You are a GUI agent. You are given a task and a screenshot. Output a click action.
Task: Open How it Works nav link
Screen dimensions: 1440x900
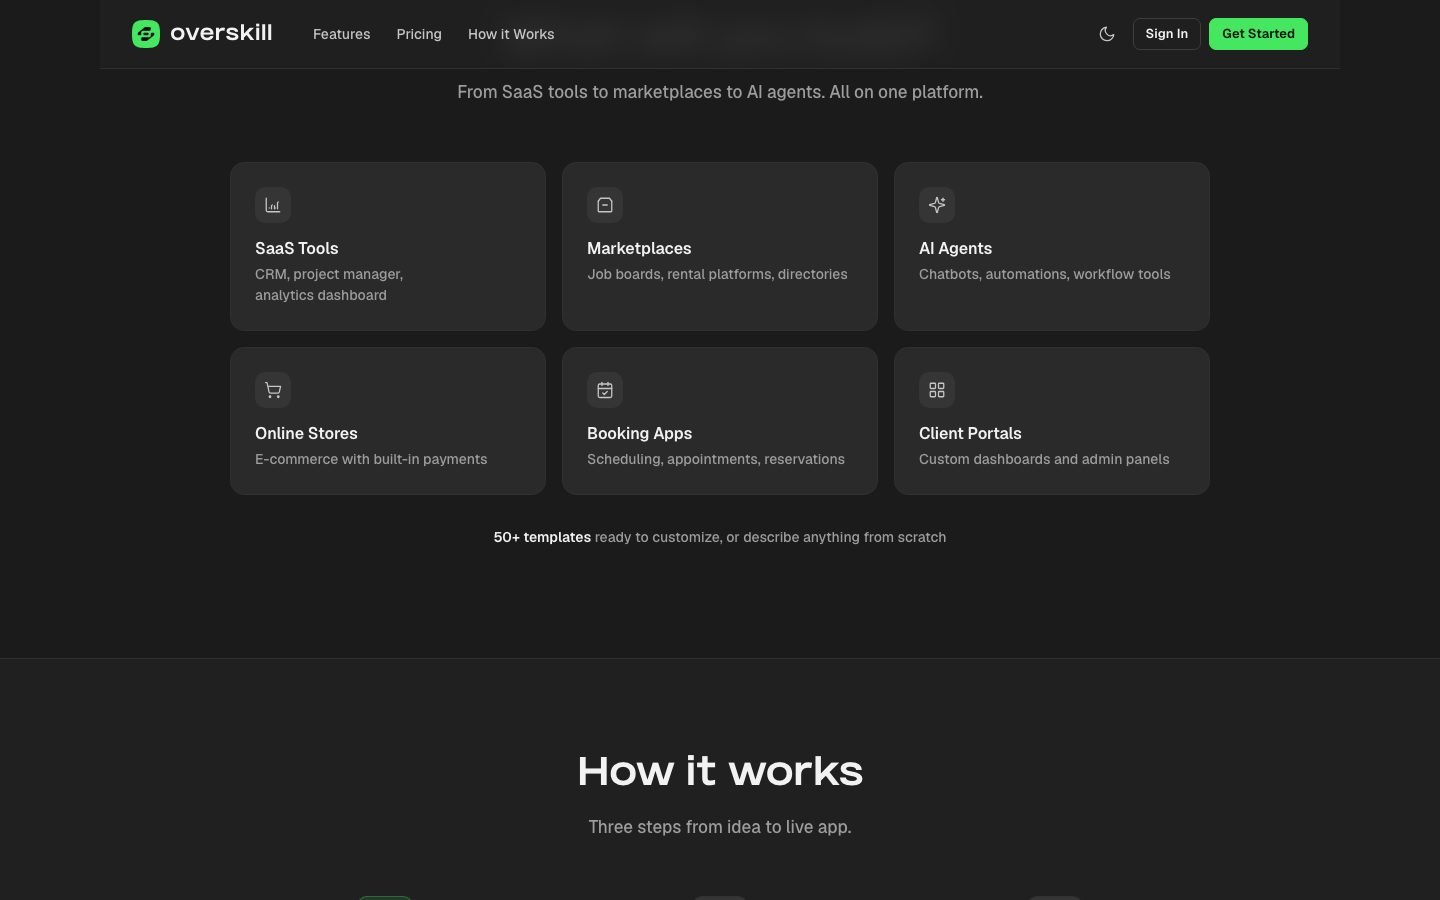pos(511,34)
